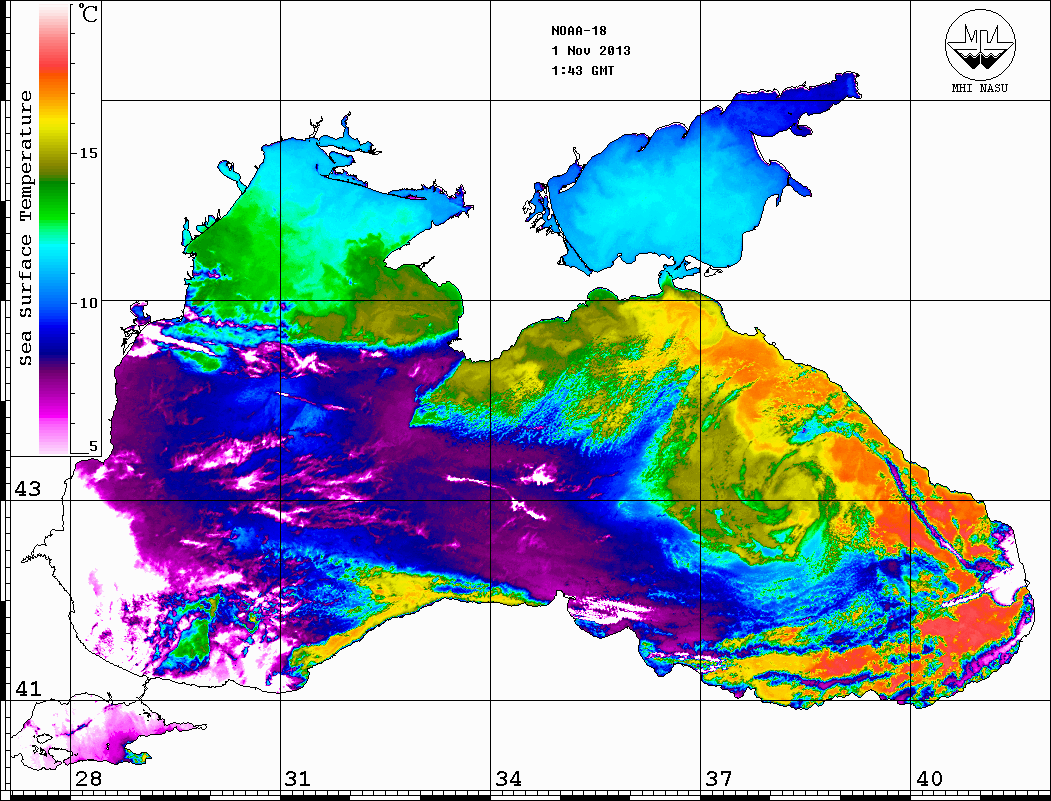Click latitude label '41'
This screenshot has height=801, width=1051.
(27, 688)
